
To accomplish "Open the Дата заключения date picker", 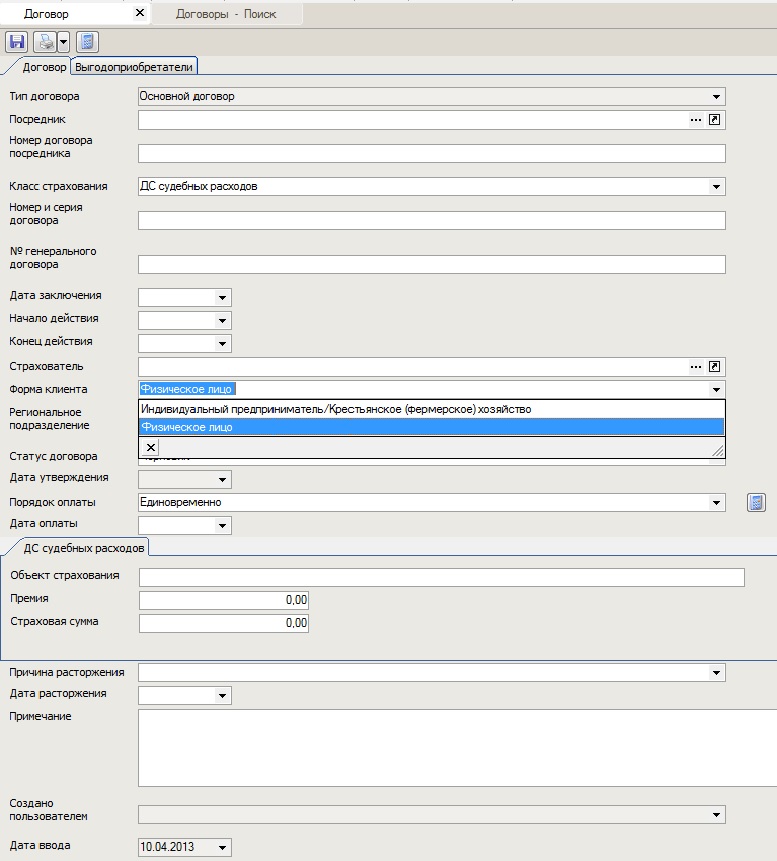I will pos(222,298).
